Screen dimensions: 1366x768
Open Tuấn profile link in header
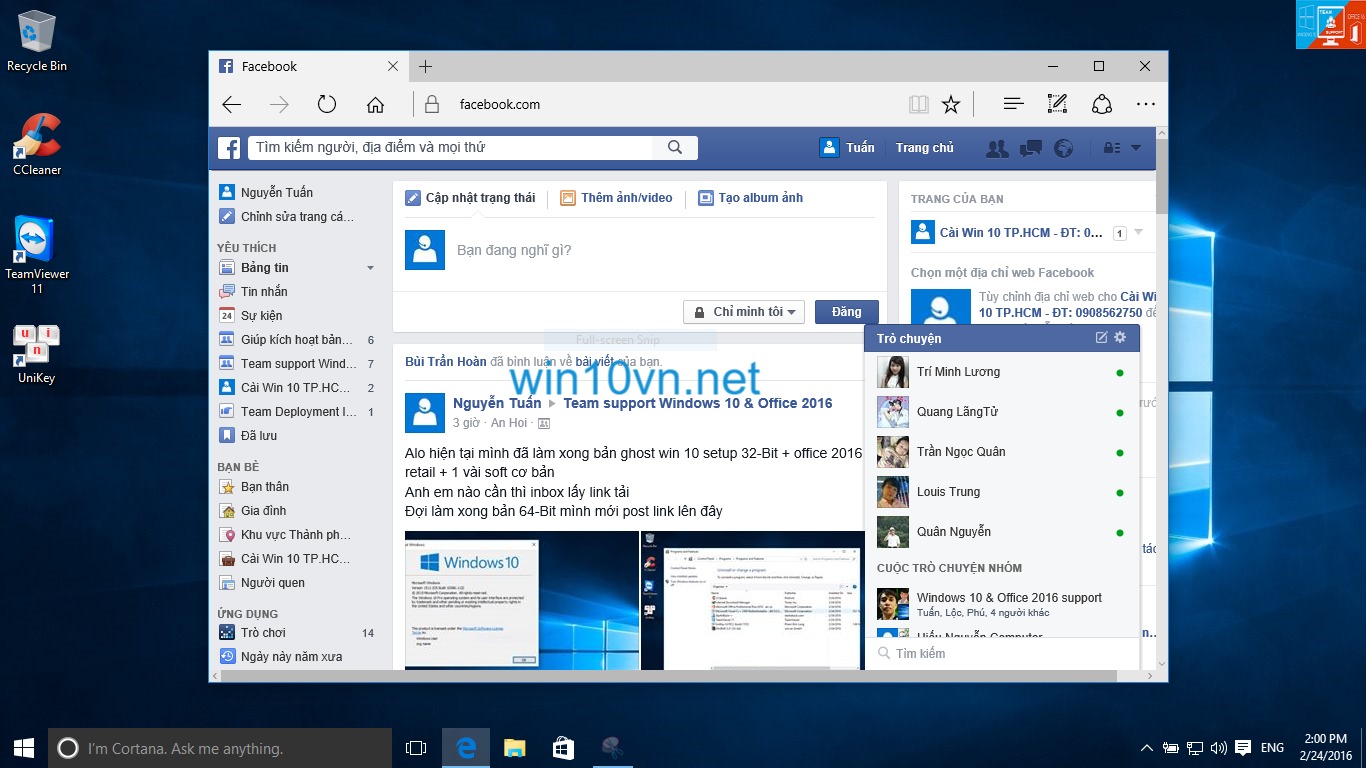(847, 148)
